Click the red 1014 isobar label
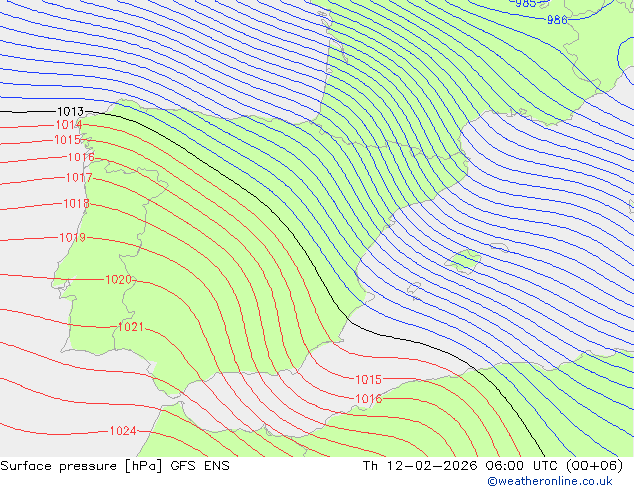The width and height of the screenshot is (634, 490). coord(69,125)
